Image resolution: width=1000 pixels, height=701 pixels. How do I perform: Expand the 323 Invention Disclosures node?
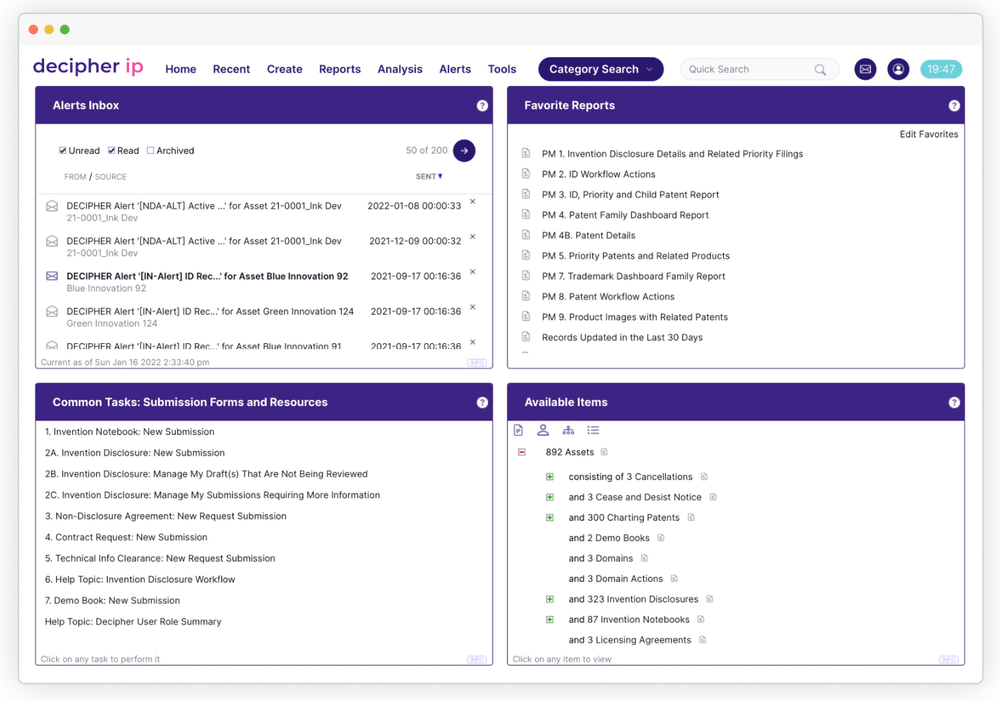(550, 599)
